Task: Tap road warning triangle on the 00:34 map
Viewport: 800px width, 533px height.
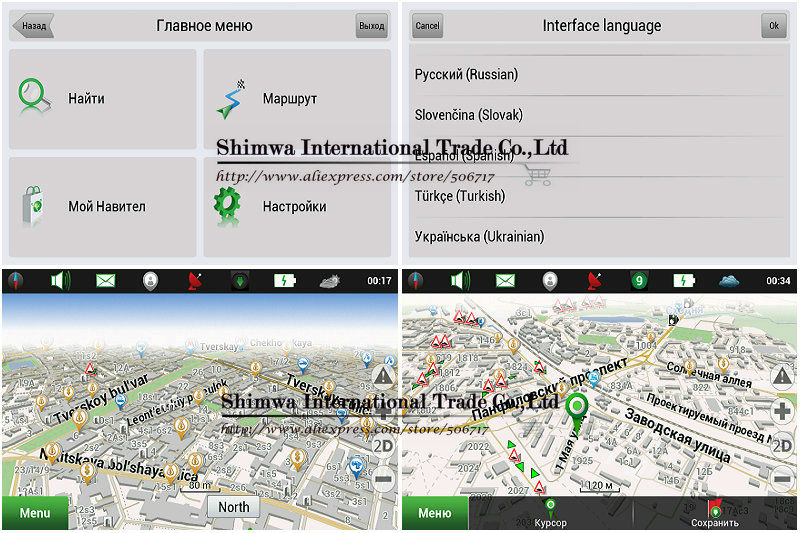Action: (782, 376)
